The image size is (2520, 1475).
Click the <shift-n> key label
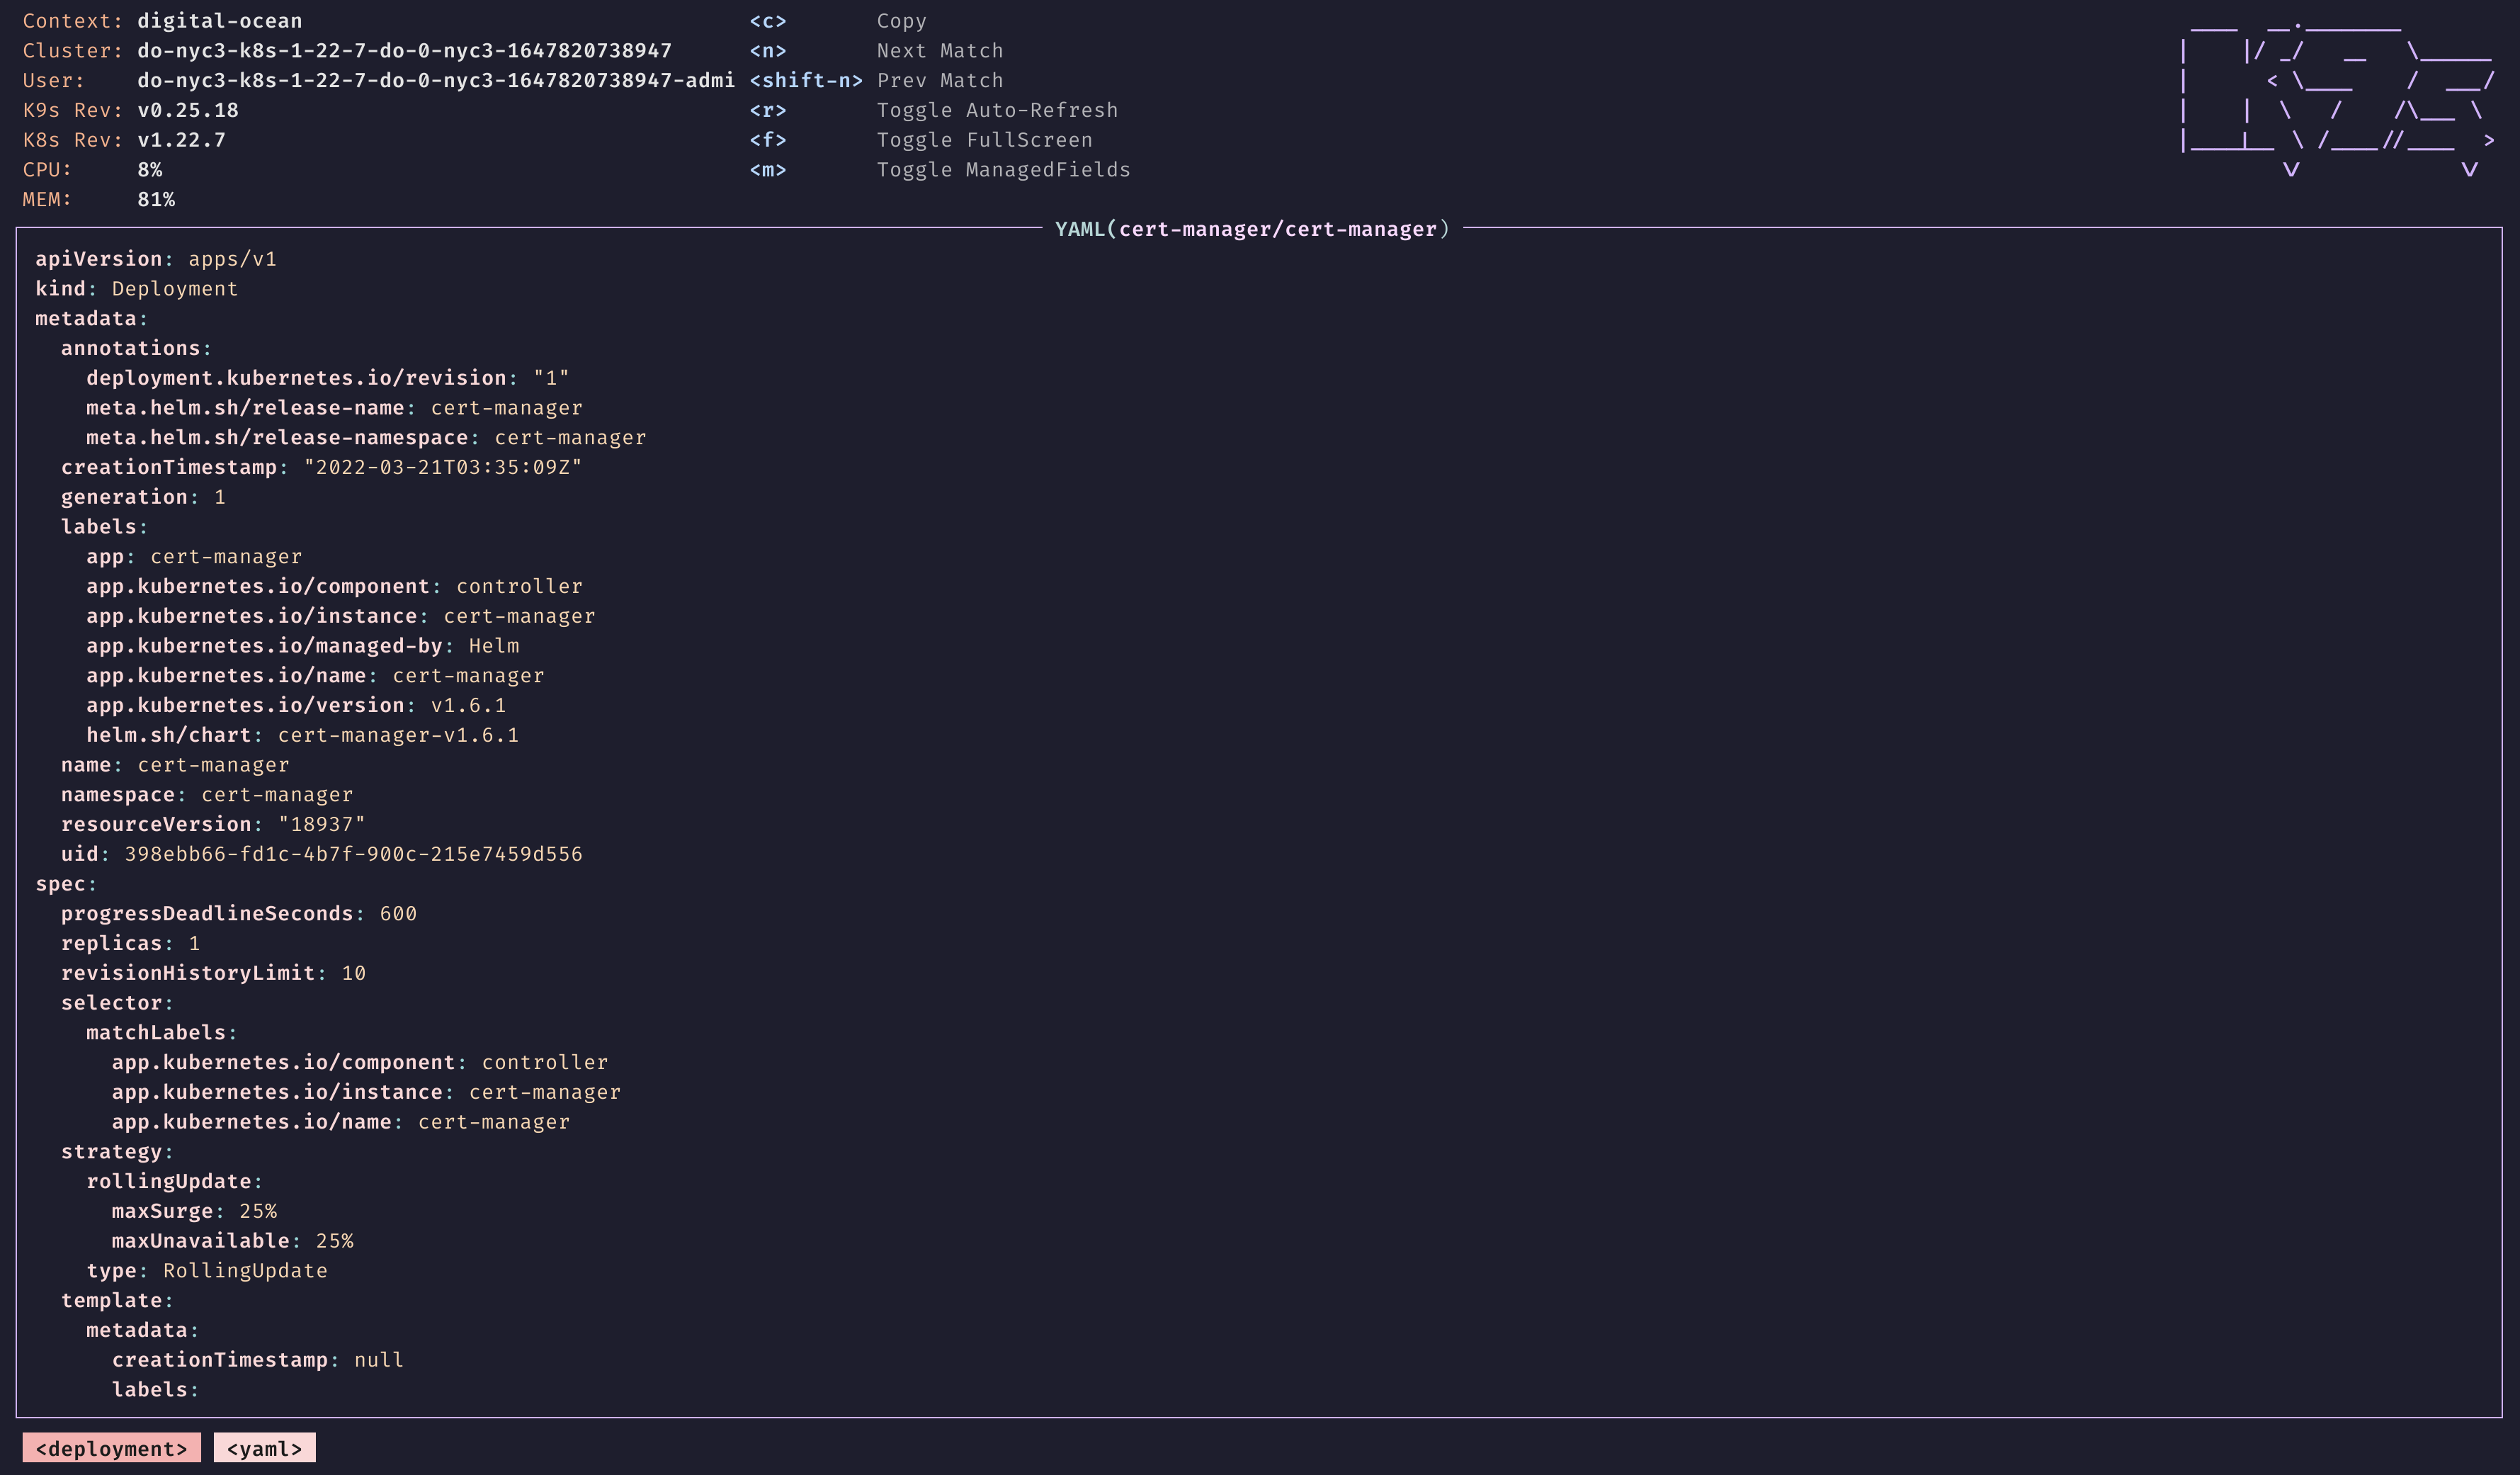[806, 81]
